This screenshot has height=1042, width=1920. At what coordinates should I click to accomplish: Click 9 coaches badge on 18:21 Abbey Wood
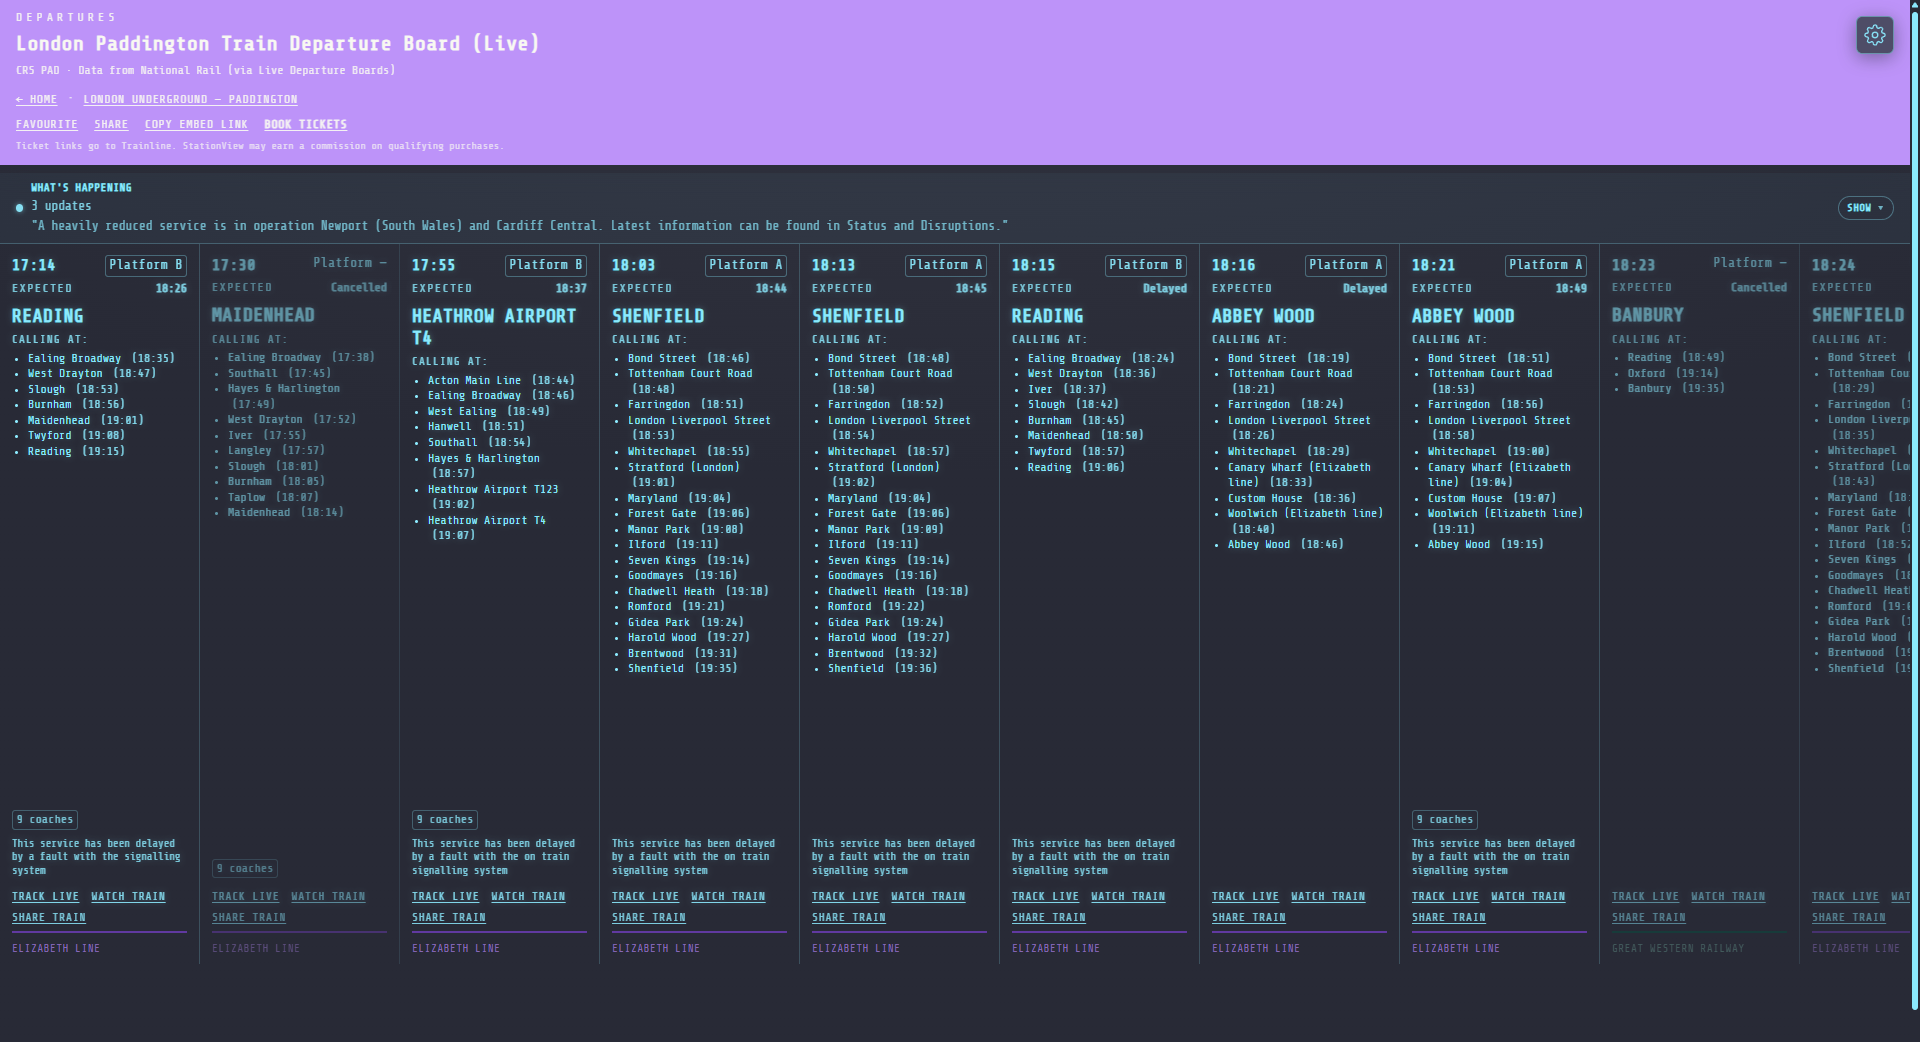tap(1445, 819)
